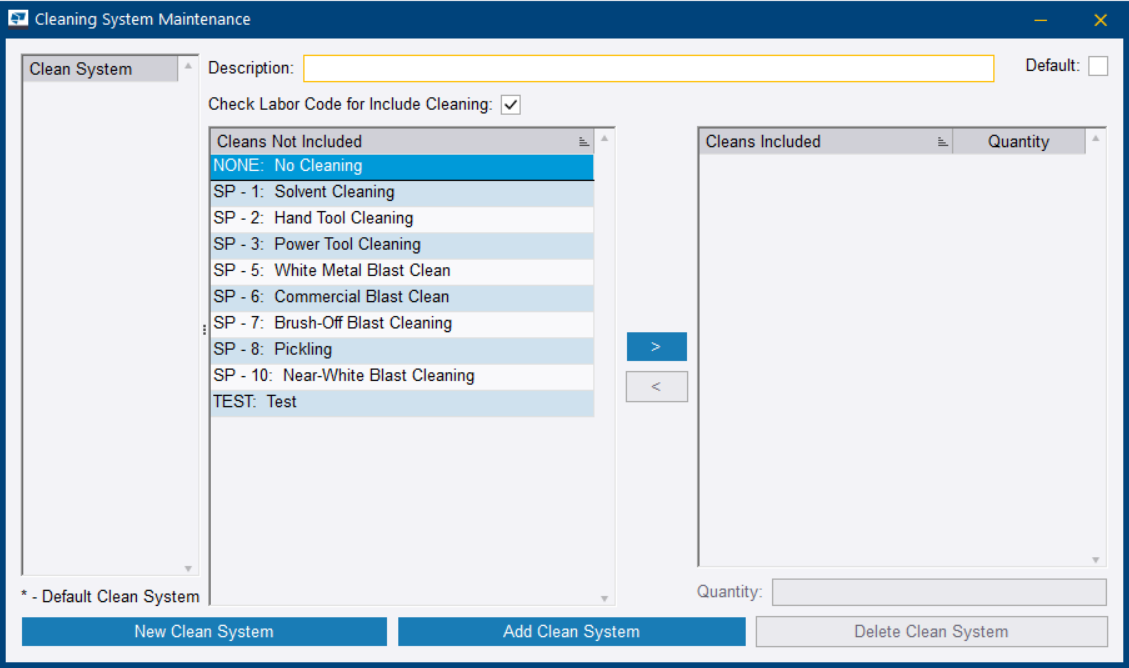Click the Quantity column header
1129x668 pixels.
[1018, 142]
